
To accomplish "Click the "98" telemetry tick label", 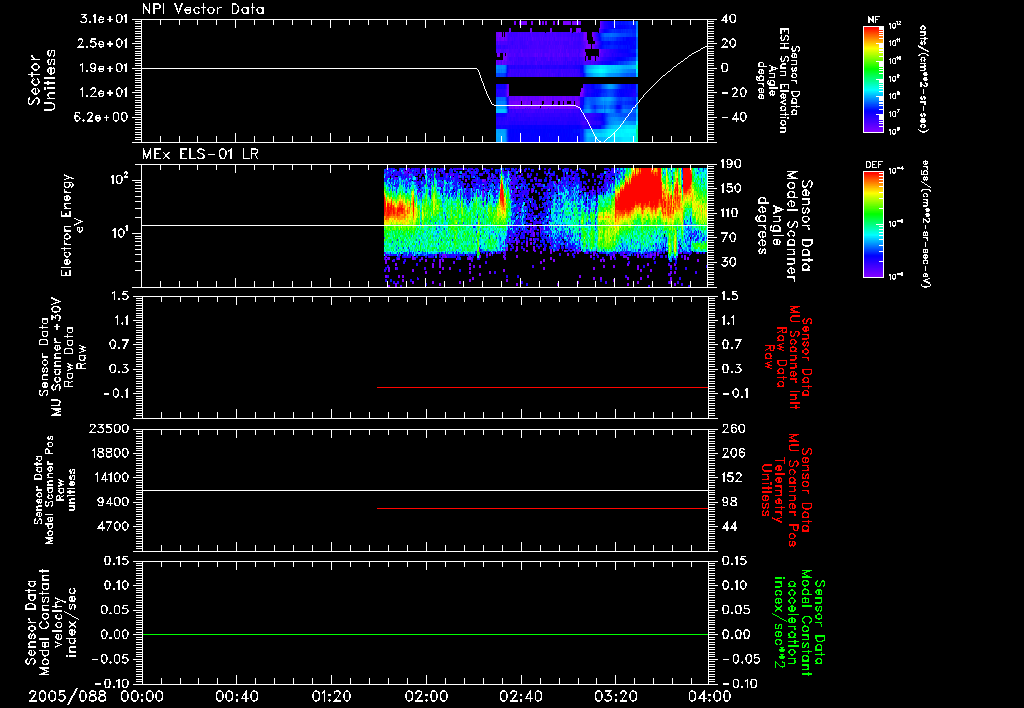I will click(x=729, y=502).
